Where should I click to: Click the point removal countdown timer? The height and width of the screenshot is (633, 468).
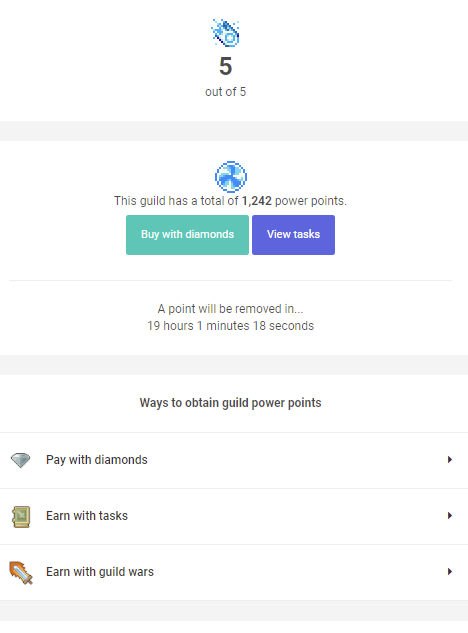tap(231, 326)
